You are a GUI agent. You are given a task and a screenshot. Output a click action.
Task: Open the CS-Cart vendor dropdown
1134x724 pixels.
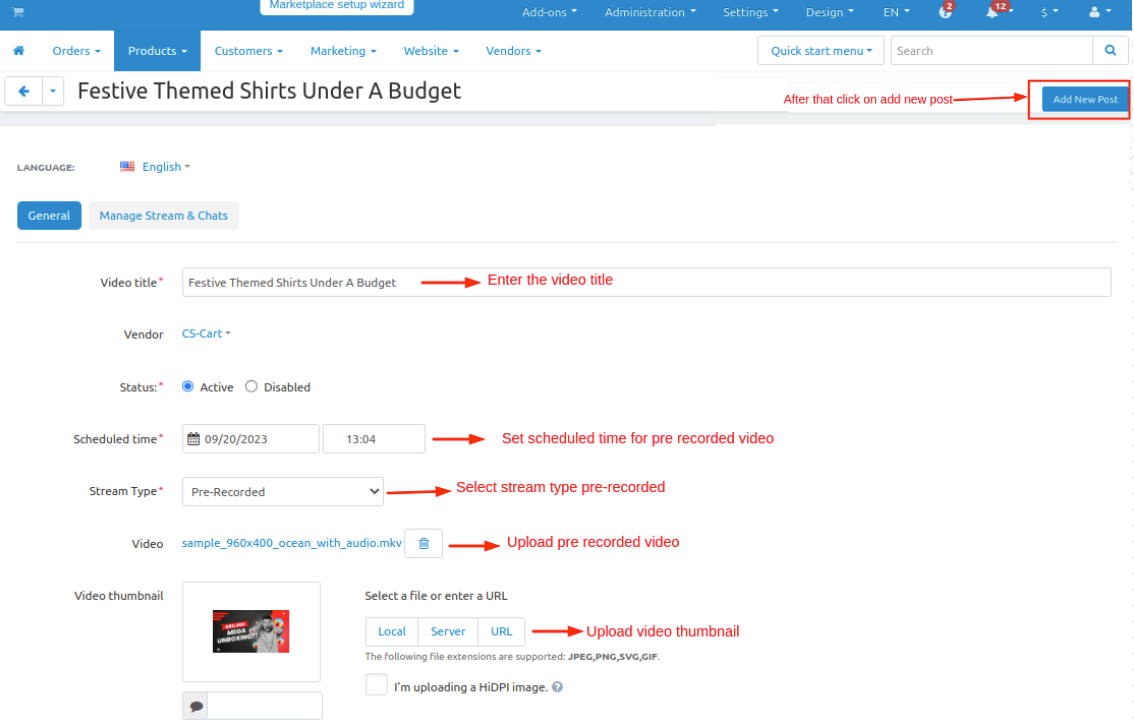point(206,334)
